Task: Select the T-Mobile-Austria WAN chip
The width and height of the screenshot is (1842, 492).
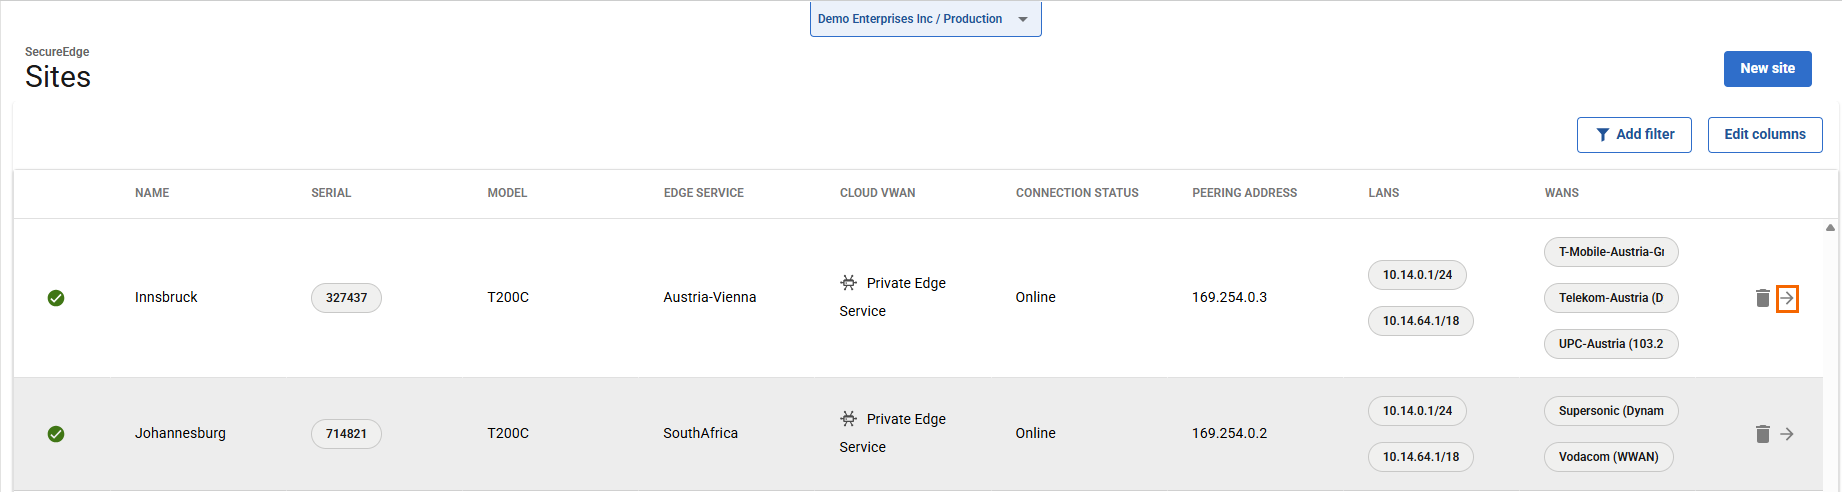Action: [x=1611, y=252]
